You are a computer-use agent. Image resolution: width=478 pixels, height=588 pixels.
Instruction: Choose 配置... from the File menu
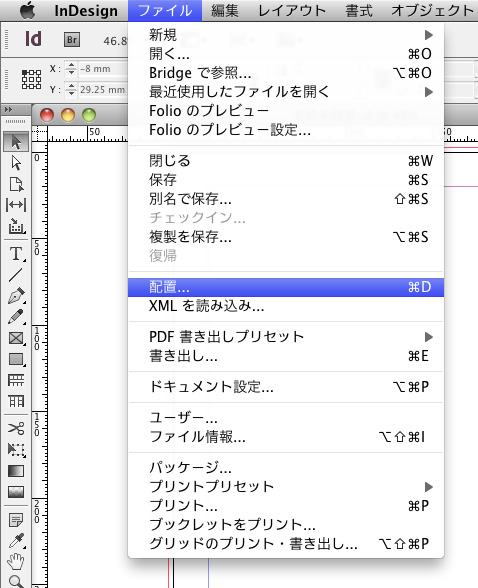286,287
